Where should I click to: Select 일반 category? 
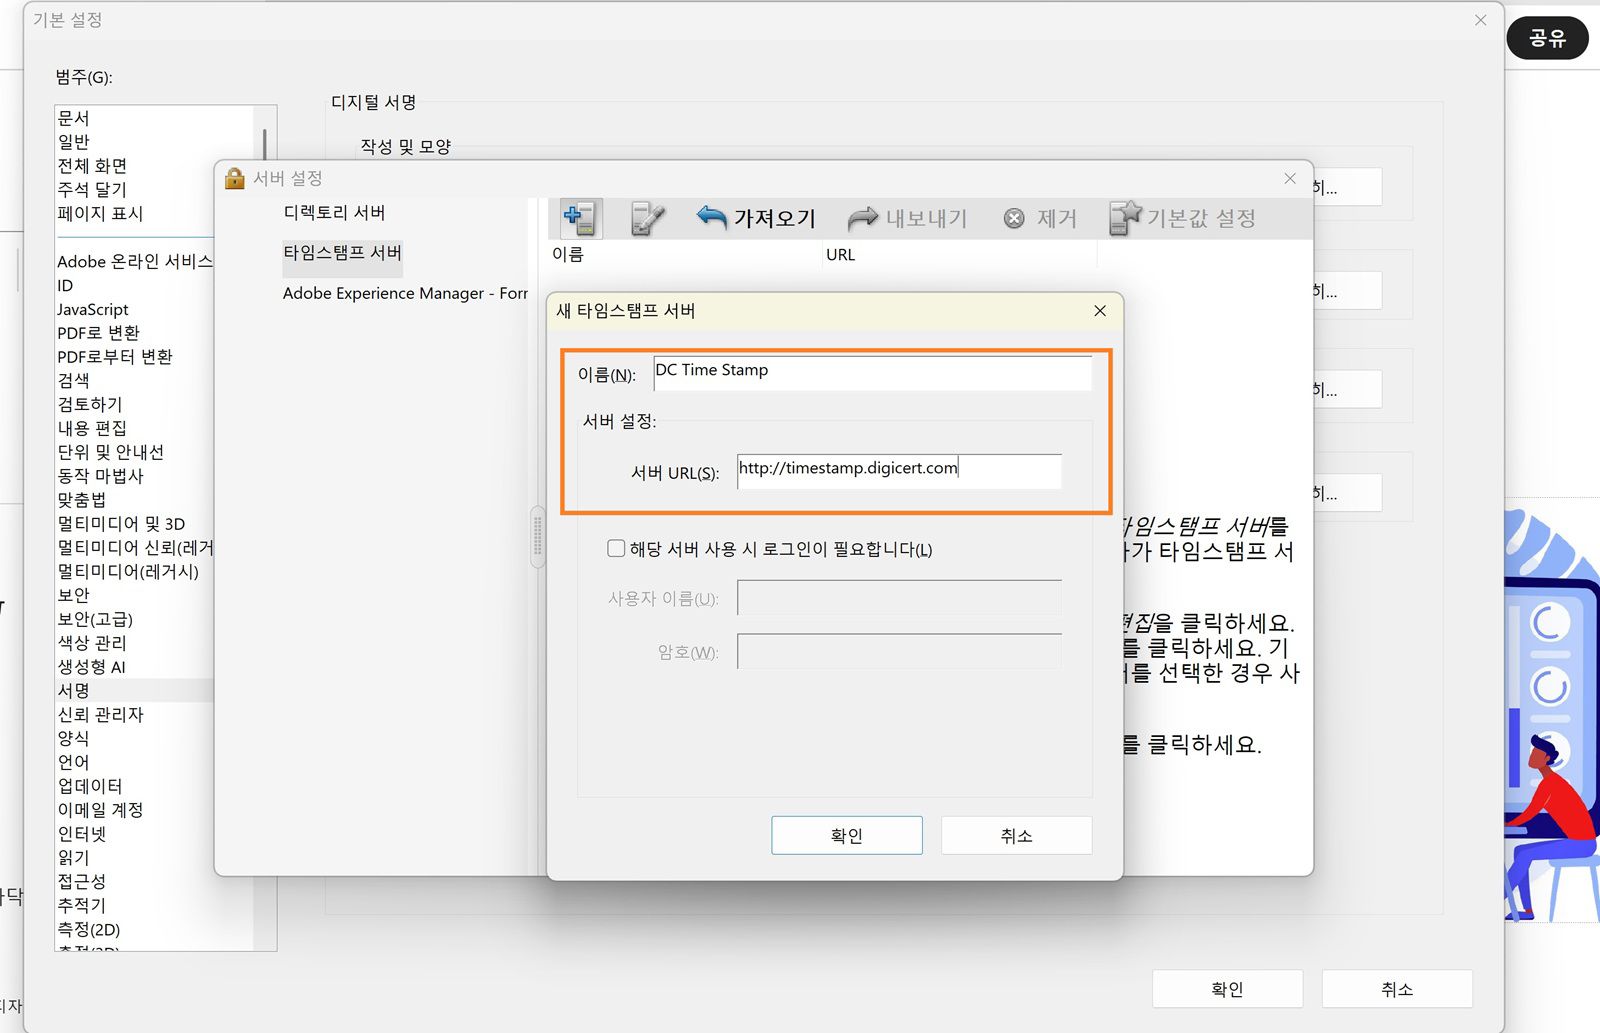click(x=74, y=142)
